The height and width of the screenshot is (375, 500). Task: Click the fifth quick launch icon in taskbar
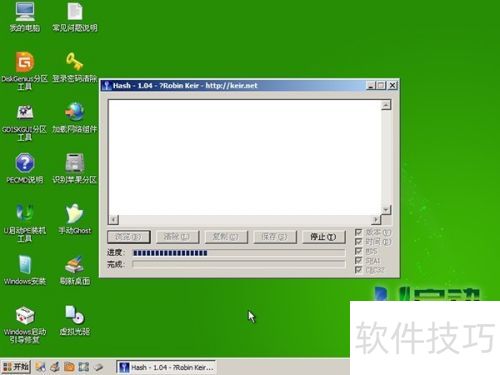click(98, 367)
